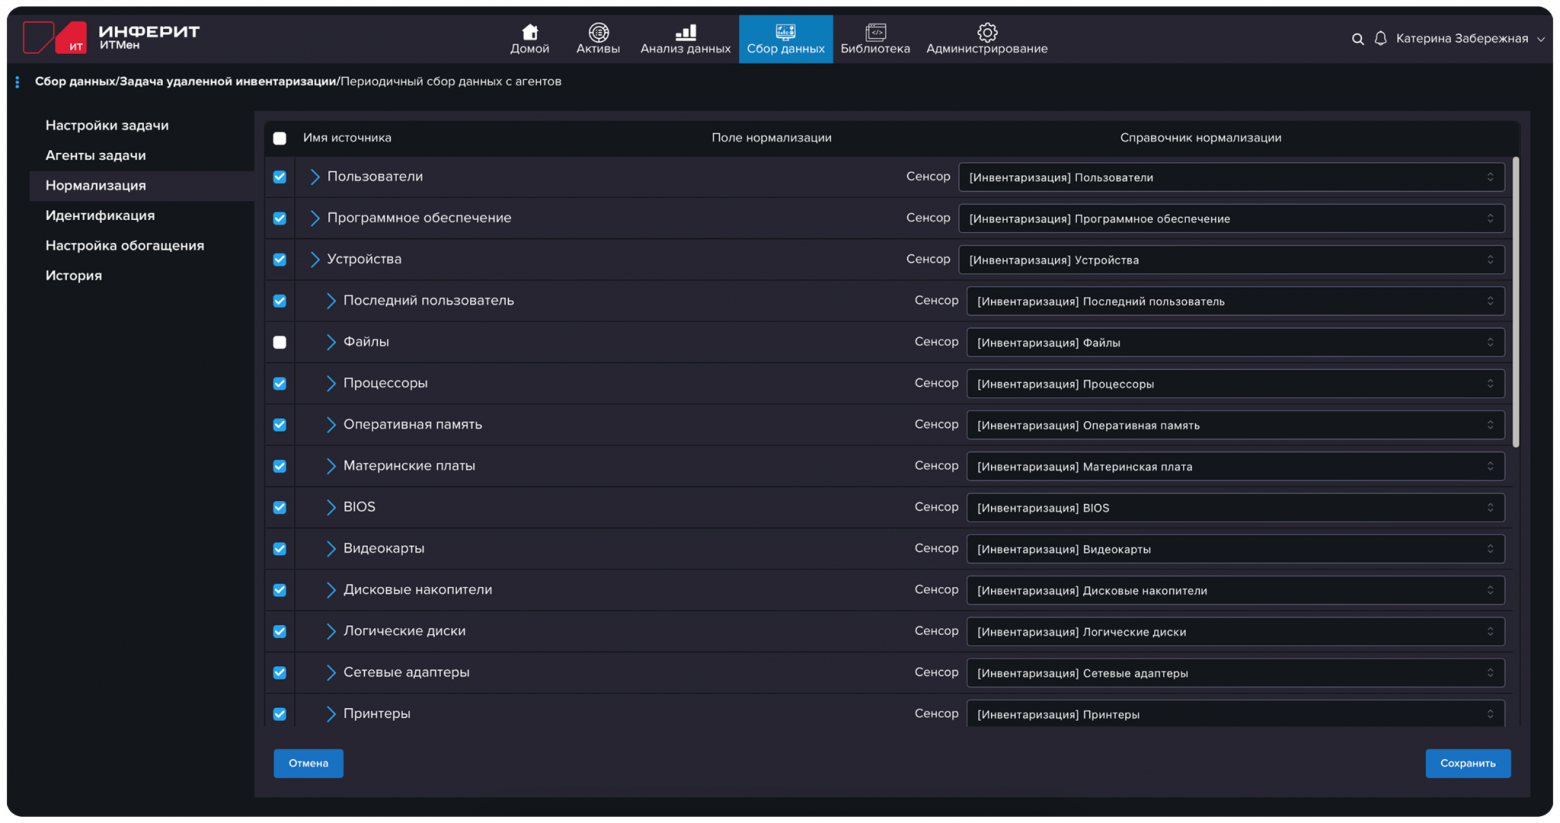Open [Инвентаризация] Программное обеспечение dropdown
This screenshot has width=1560, height=823.
[x=1232, y=218]
